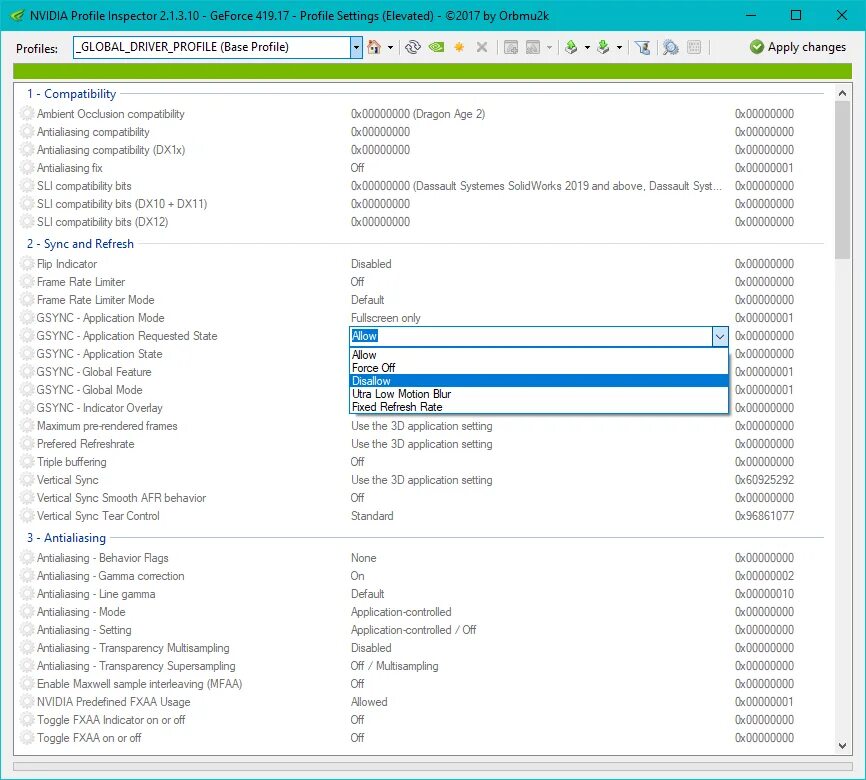Click gear icon beside Ambient Occlusion compatibility
The width and height of the screenshot is (866, 780).
pyautogui.click(x=27, y=114)
